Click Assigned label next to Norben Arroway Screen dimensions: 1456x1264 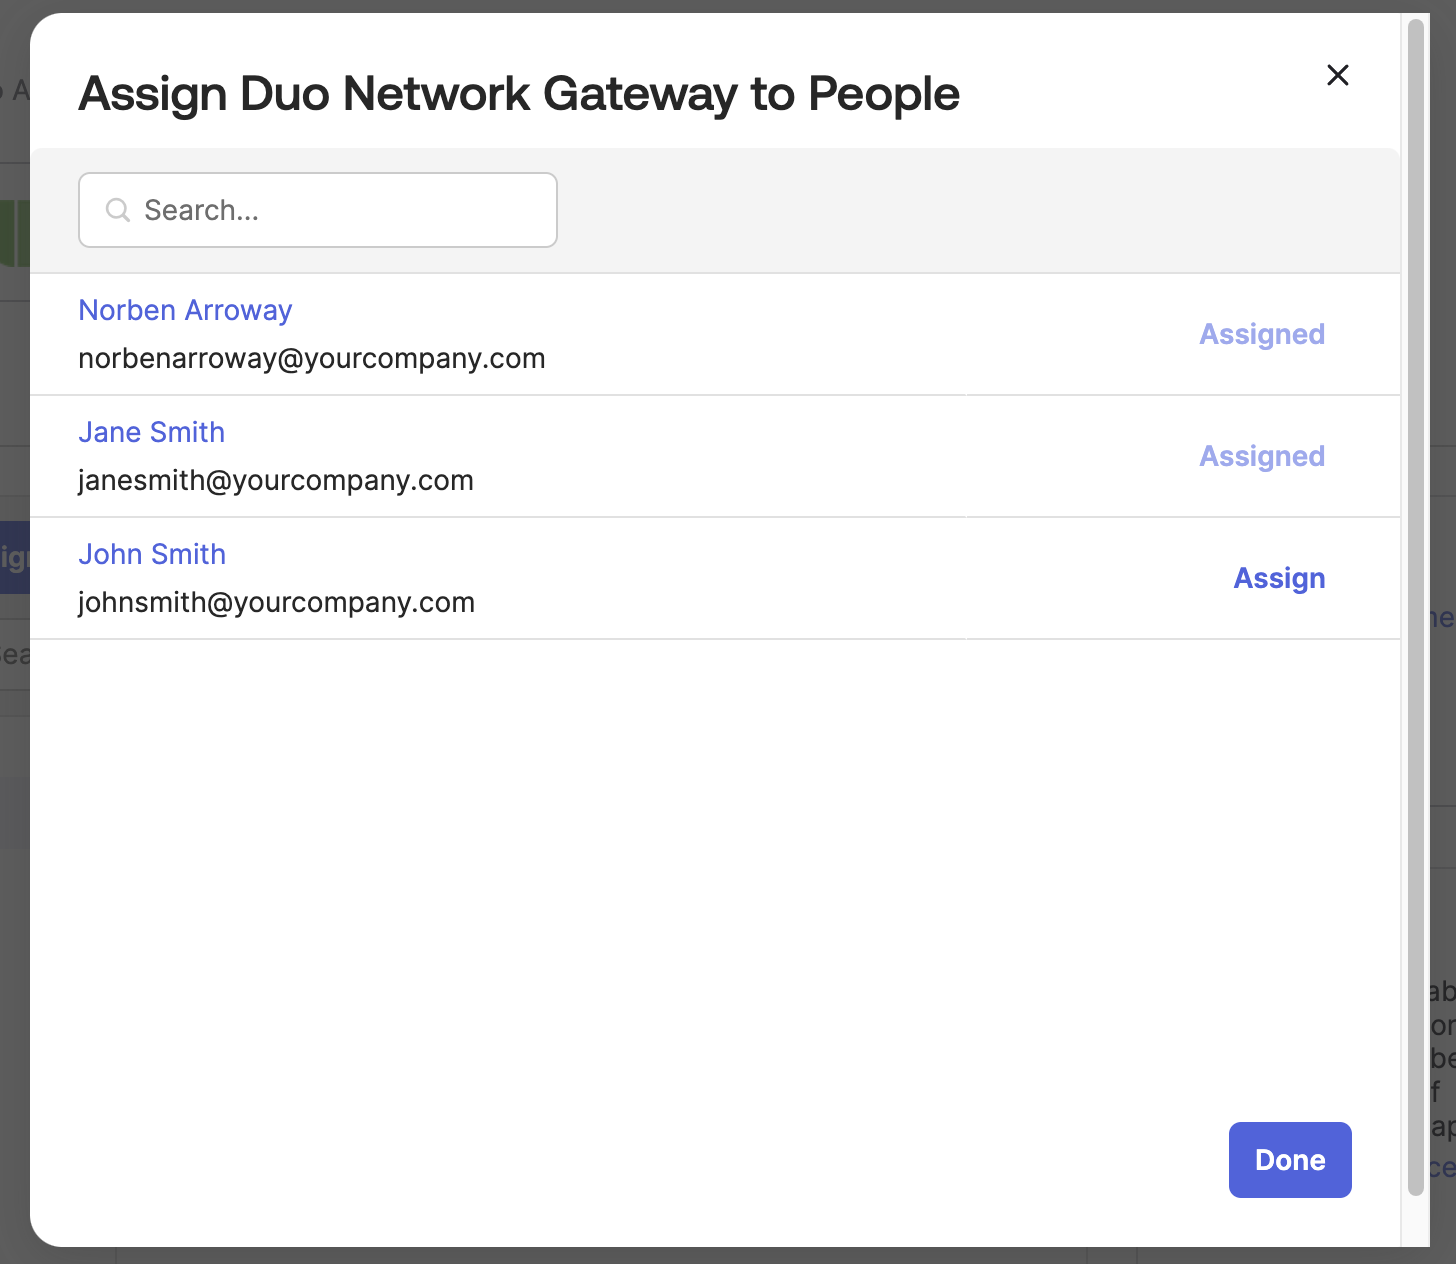[1261, 334]
